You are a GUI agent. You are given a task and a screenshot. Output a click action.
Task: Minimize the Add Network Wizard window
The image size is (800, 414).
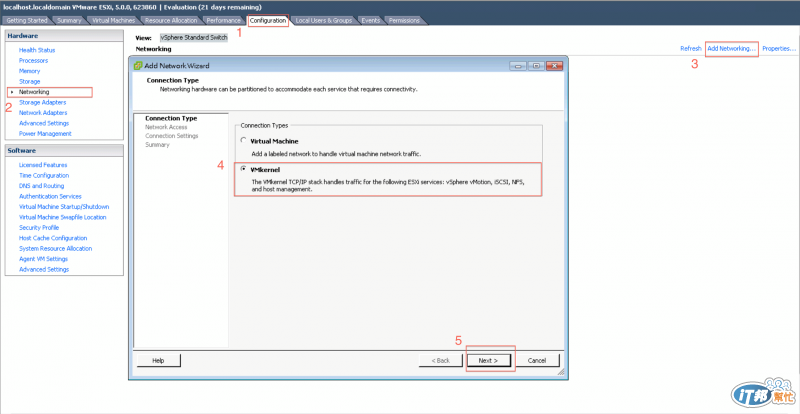(519, 66)
